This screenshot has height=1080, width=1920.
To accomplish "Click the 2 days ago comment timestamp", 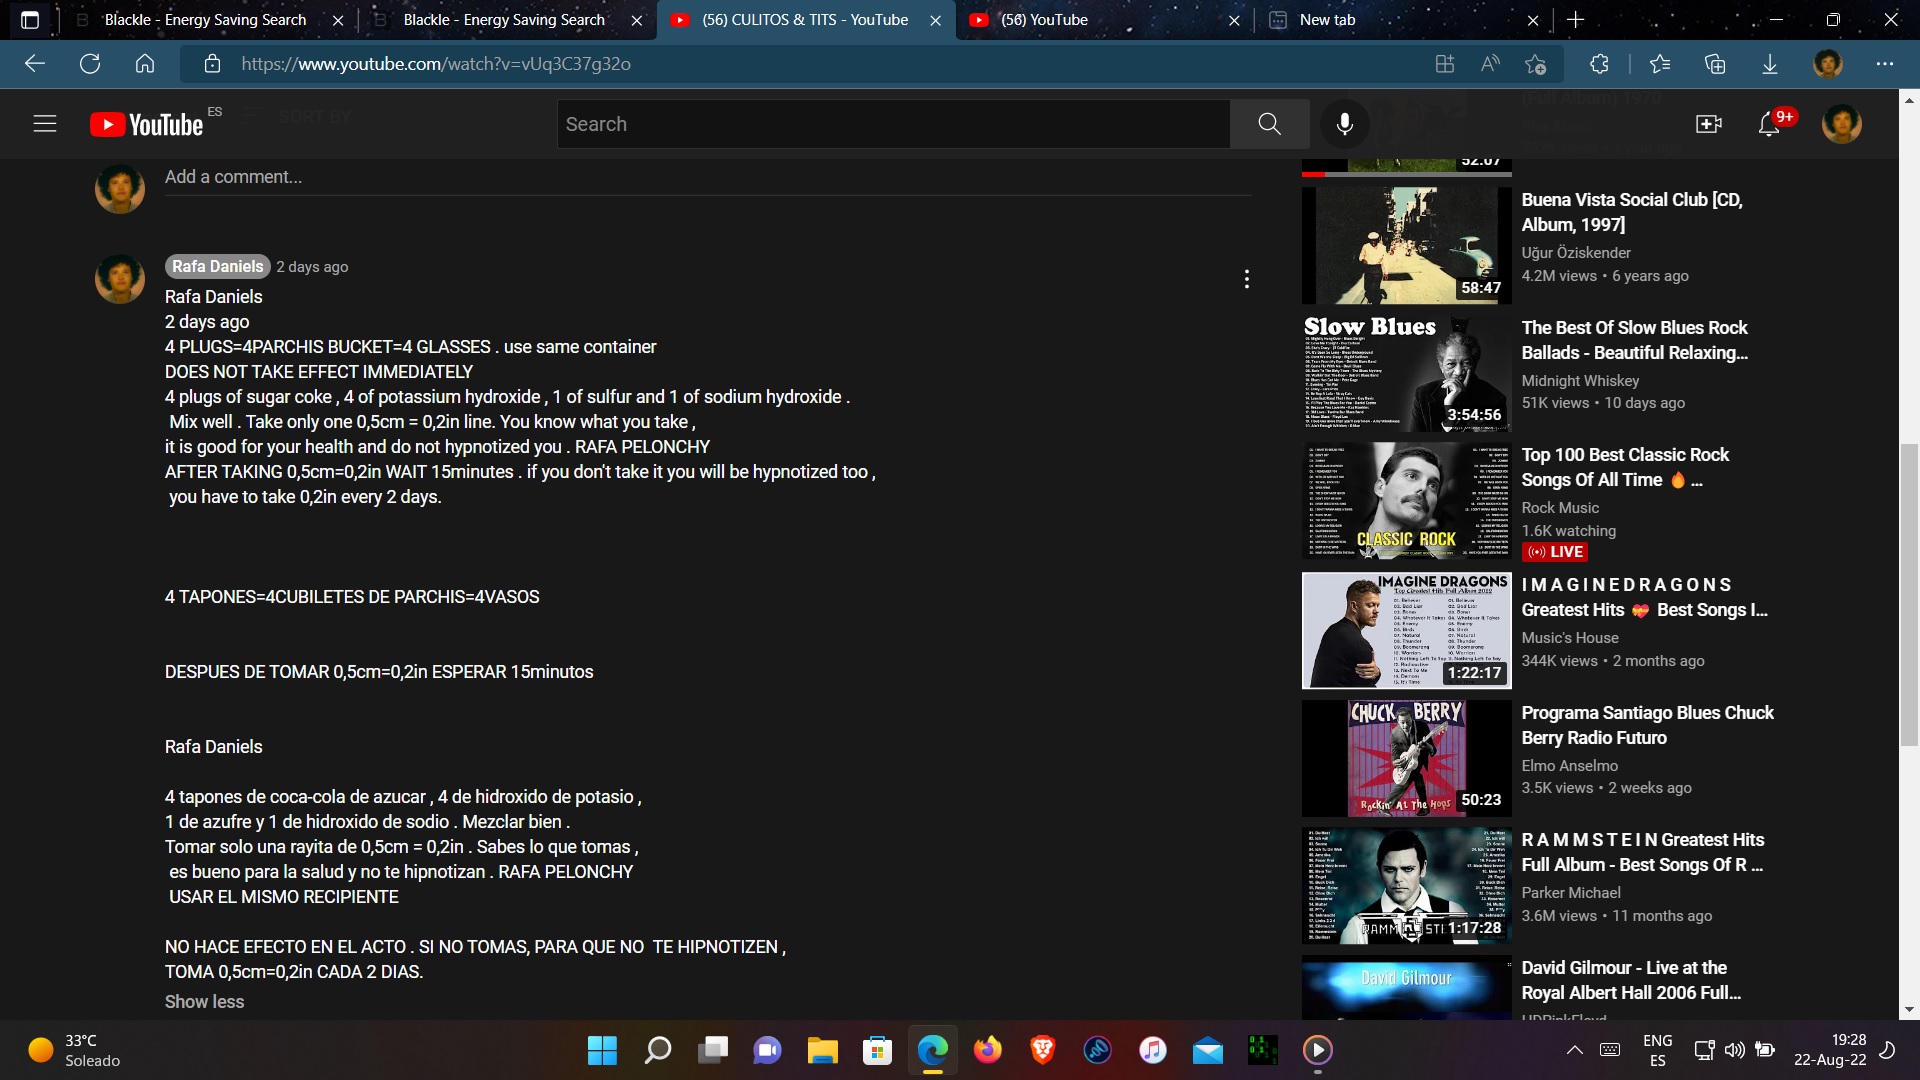I will point(312,267).
